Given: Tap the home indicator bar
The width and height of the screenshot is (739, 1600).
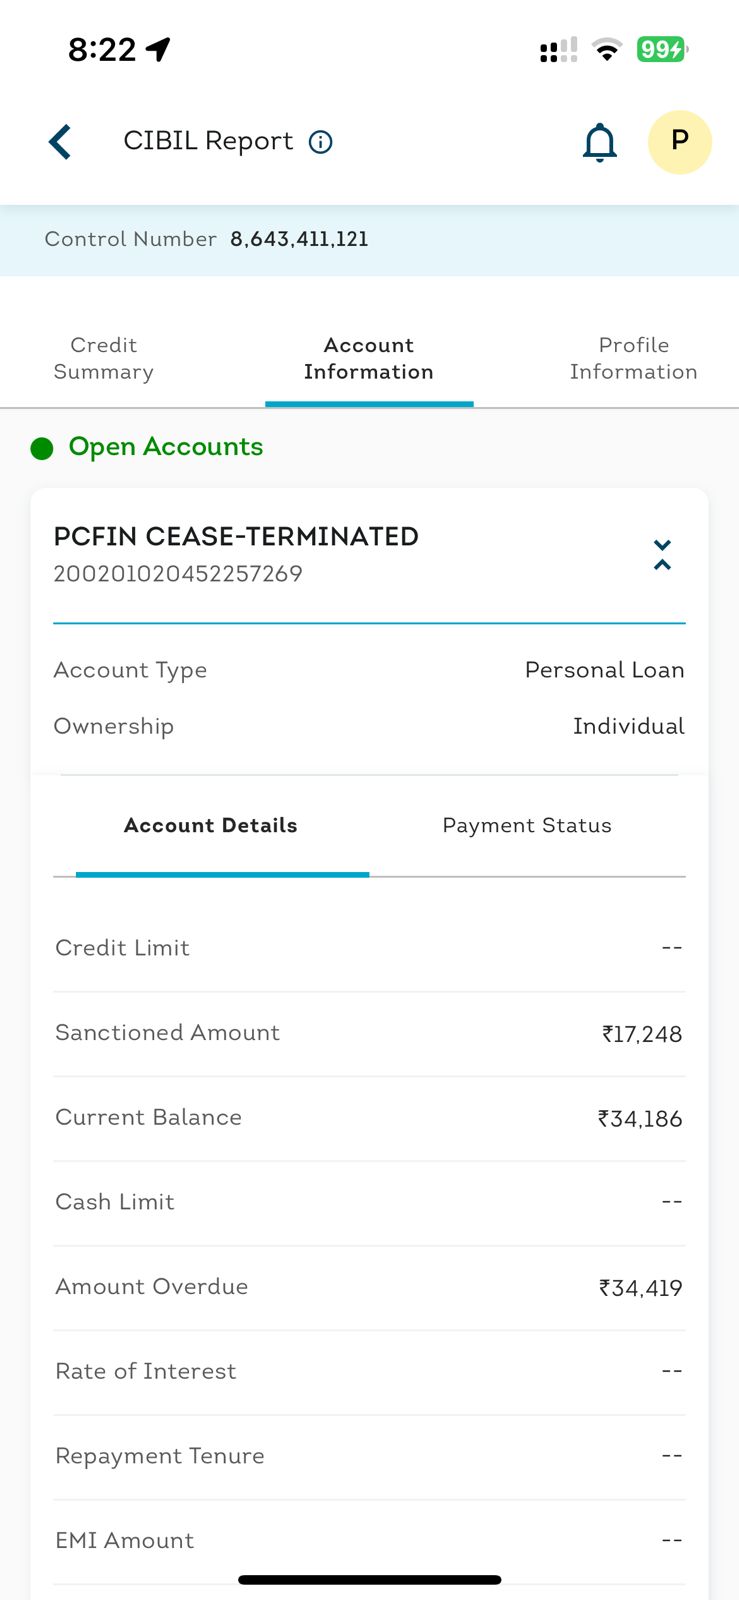Looking at the screenshot, I should 369,1580.
